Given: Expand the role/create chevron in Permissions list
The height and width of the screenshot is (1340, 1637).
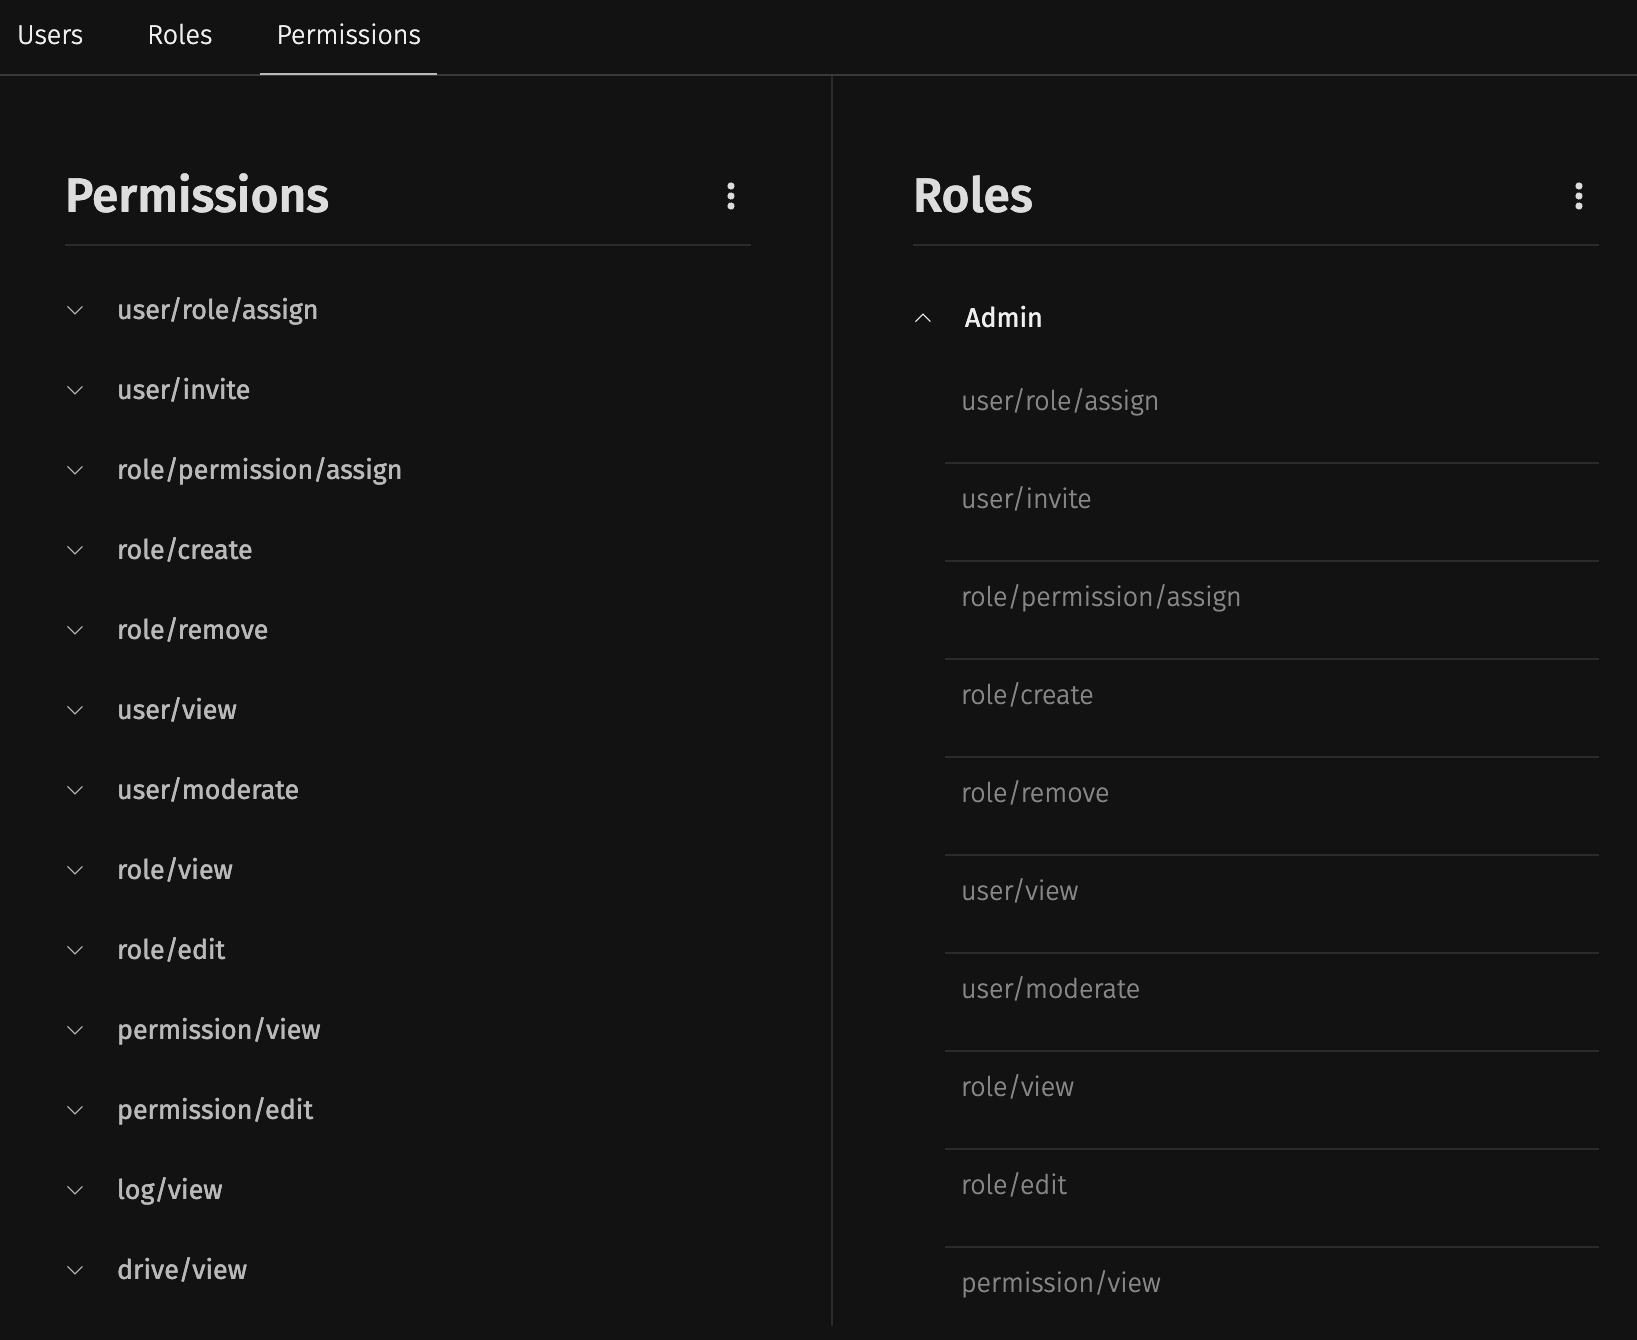Looking at the screenshot, I should coord(75,550).
